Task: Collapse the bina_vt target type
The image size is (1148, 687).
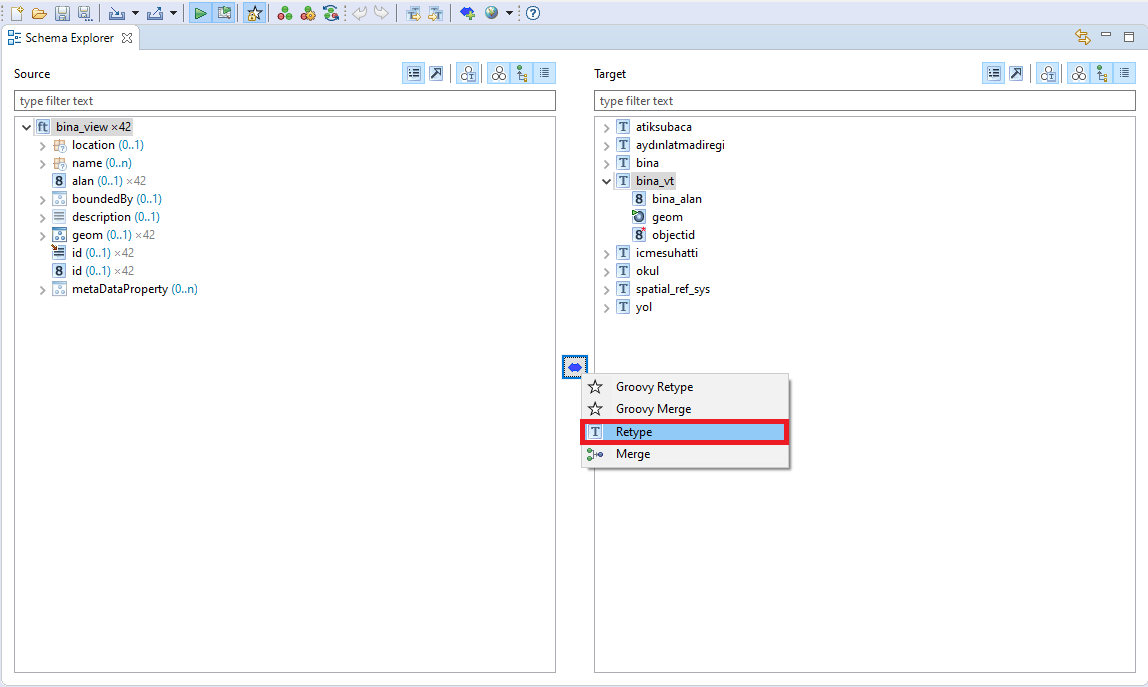Action: tap(606, 181)
